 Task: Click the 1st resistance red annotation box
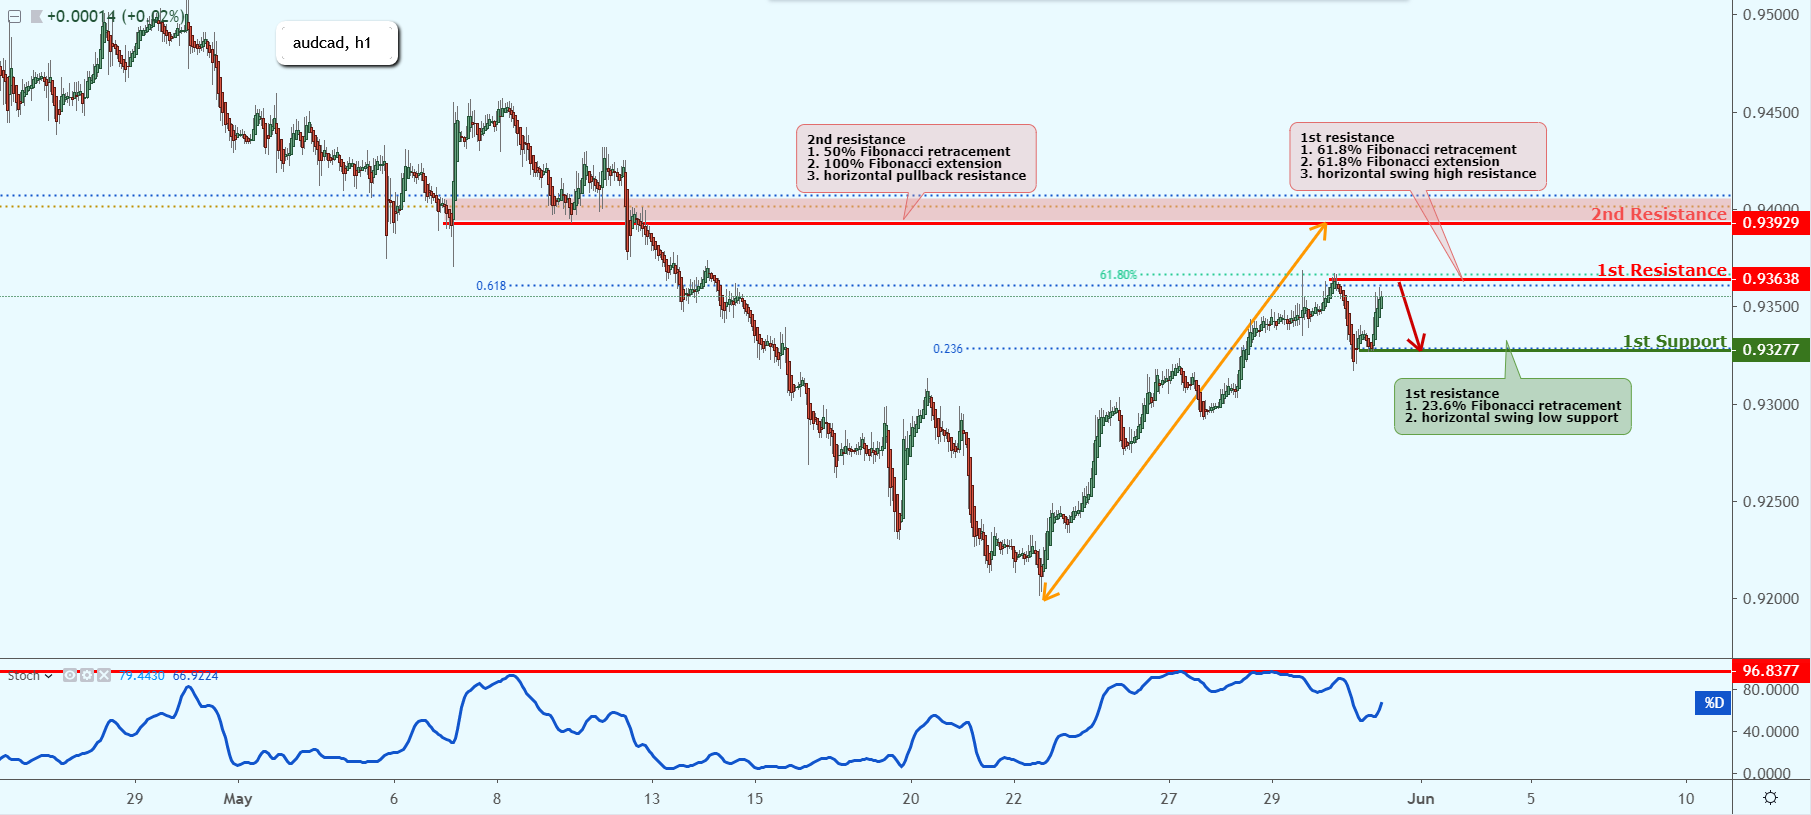pyautogui.click(x=1418, y=156)
